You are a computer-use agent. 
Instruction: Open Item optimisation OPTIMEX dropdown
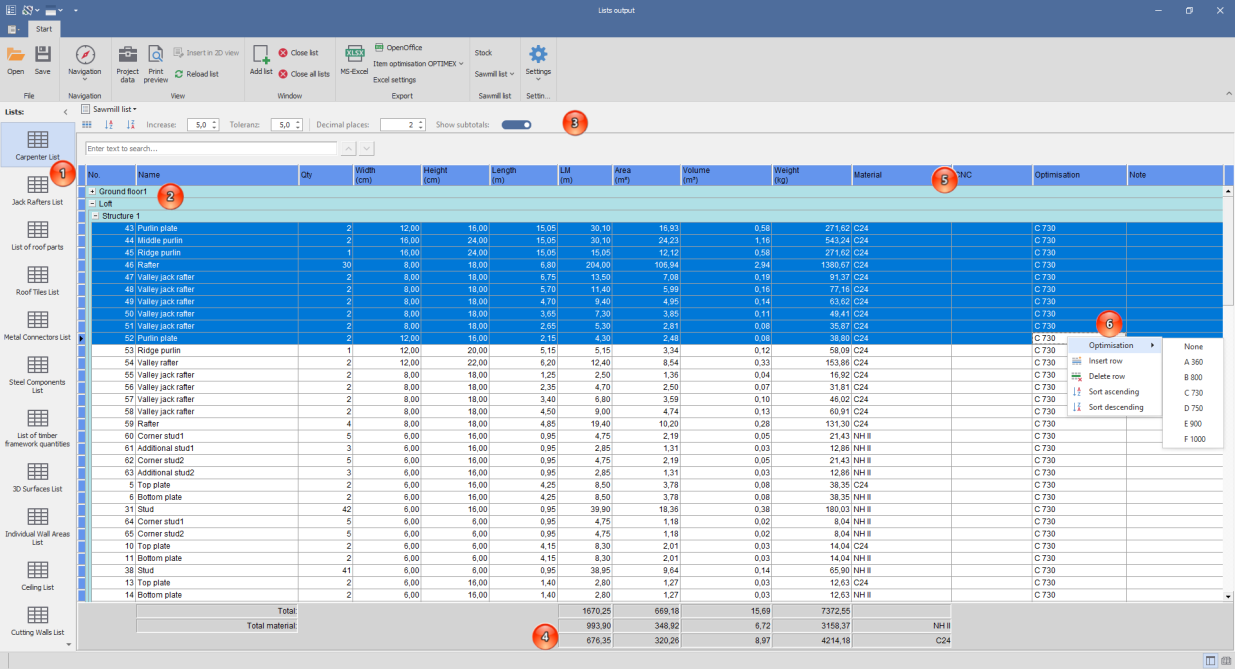(x=418, y=63)
